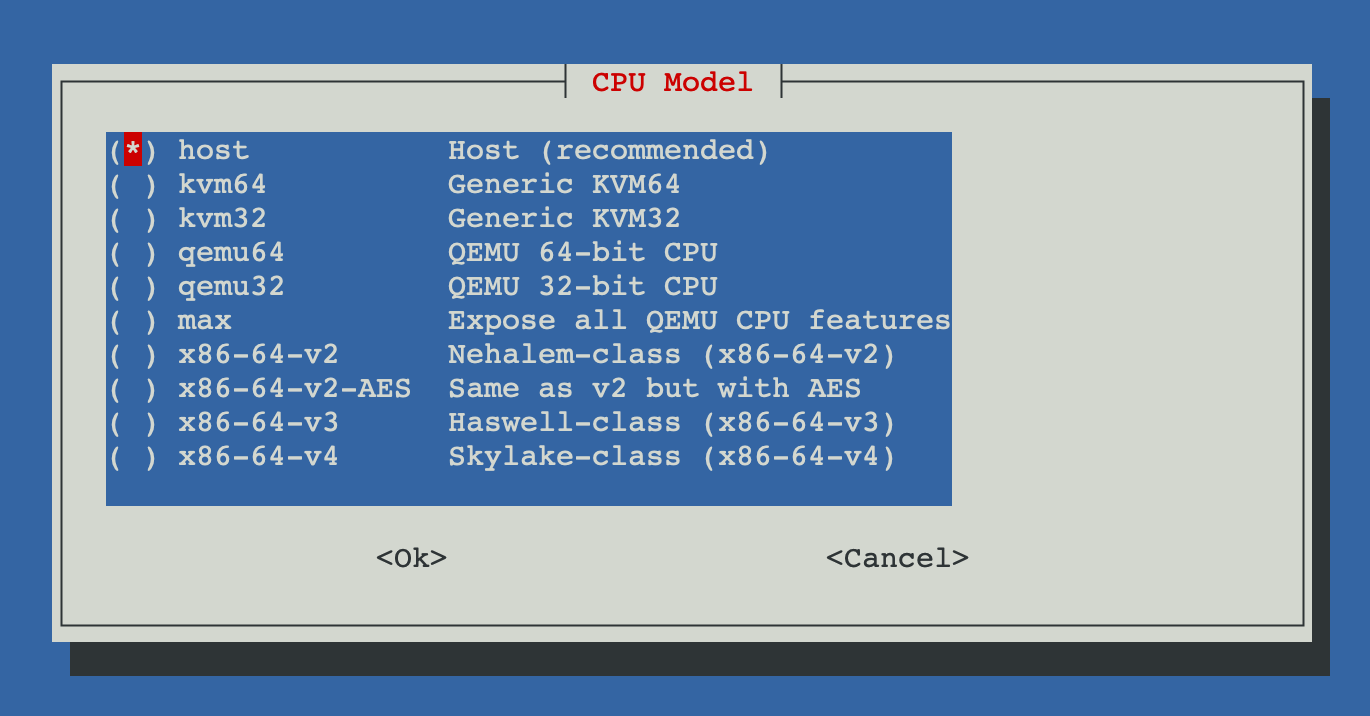Image resolution: width=1370 pixels, height=716 pixels.
Task: Pick the x86-64-v2-AES radio option
Action: (x=133, y=389)
